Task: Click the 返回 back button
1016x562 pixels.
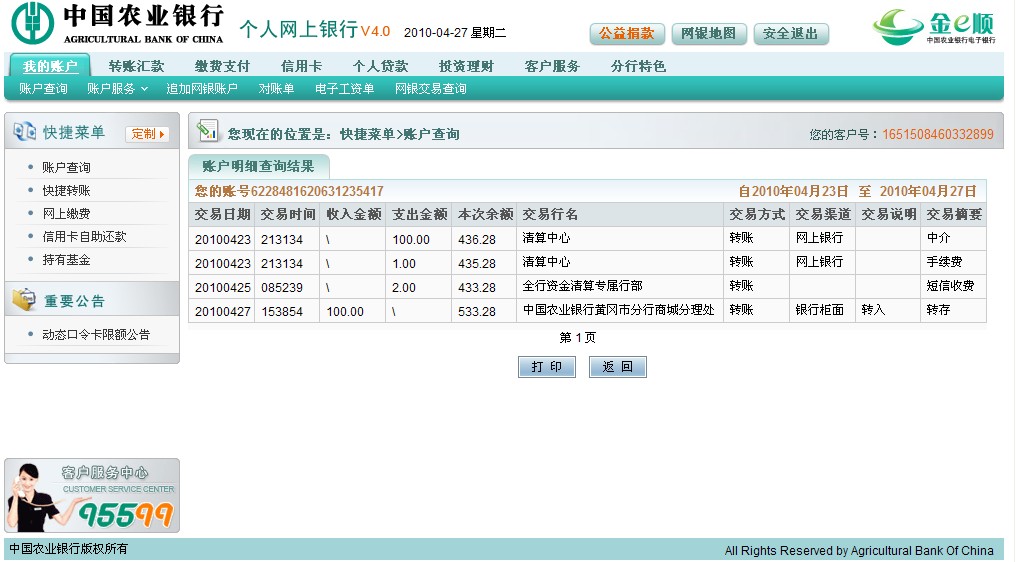Action: click(x=618, y=367)
